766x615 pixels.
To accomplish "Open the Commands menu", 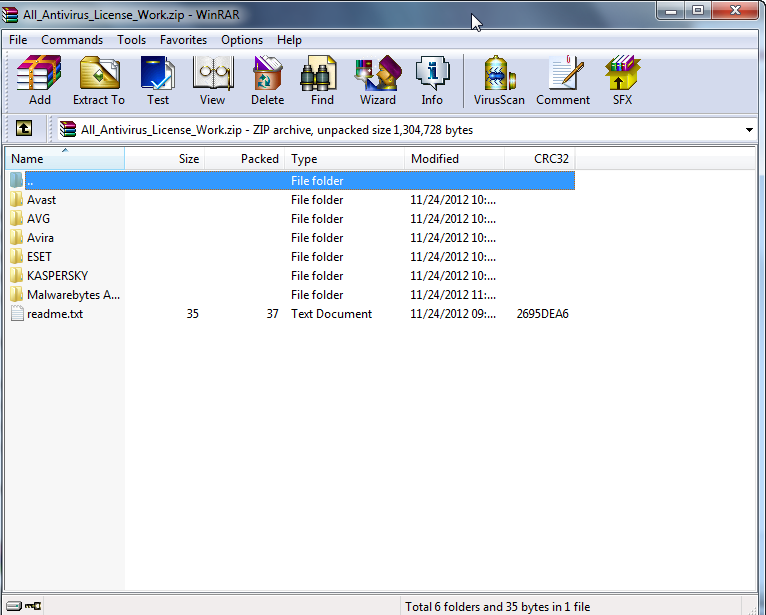I will (x=72, y=40).
